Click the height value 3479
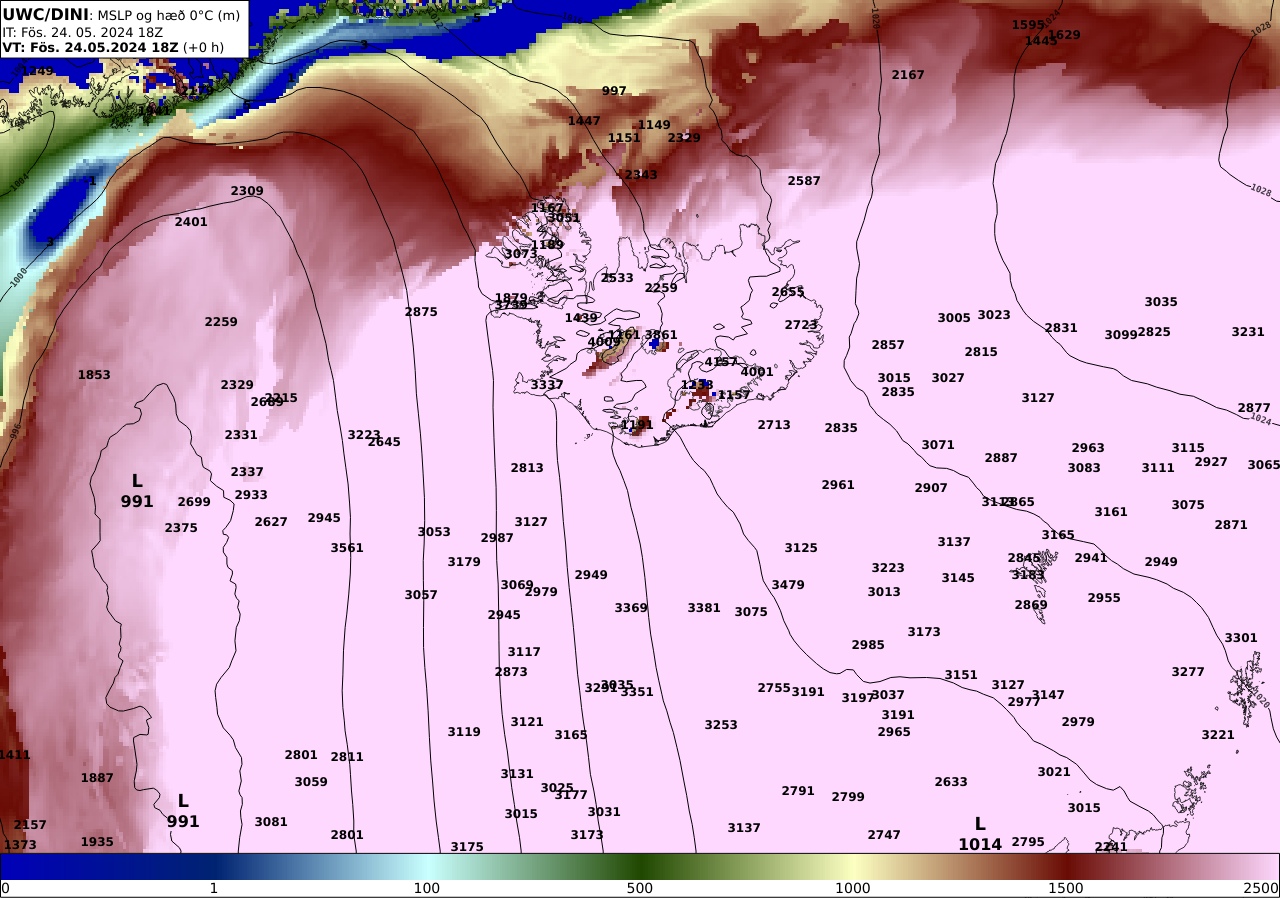This screenshot has height=898, width=1280. point(788,585)
